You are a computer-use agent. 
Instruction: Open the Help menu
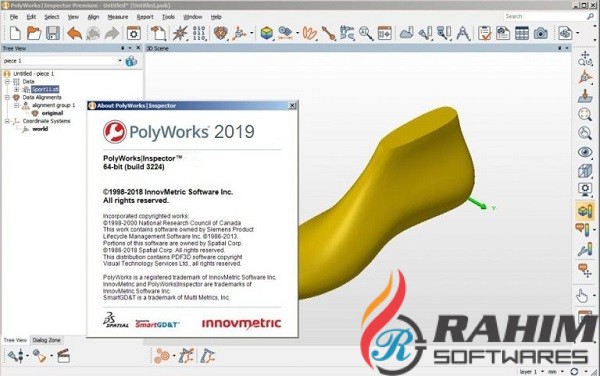[x=216, y=17]
